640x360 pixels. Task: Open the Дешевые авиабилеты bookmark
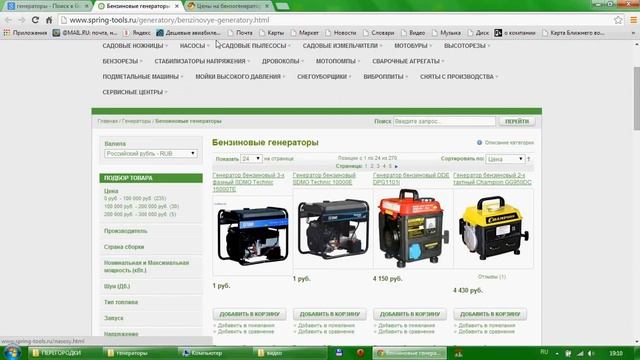pyautogui.click(x=188, y=33)
